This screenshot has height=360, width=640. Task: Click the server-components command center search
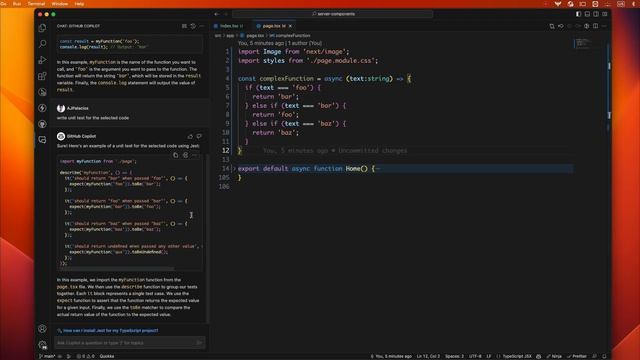(x=333, y=14)
